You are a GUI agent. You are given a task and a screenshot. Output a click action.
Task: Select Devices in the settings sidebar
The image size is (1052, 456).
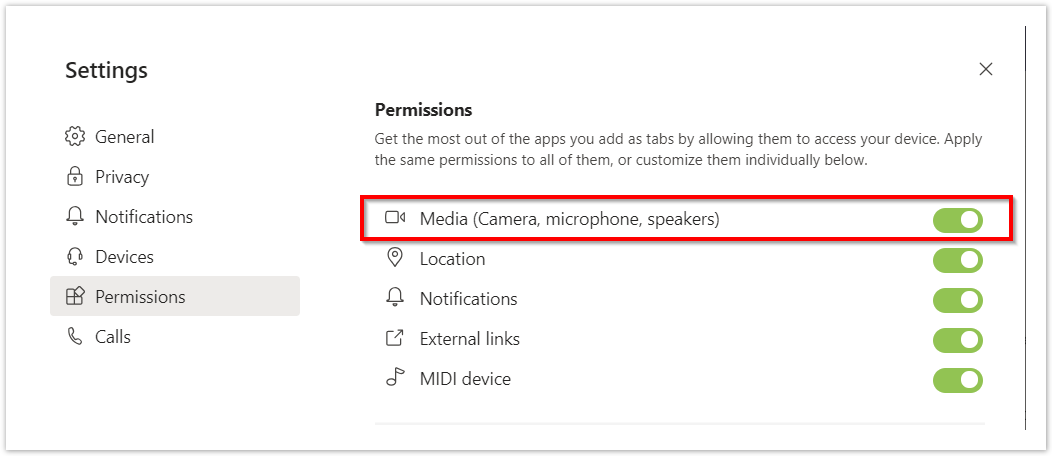click(x=124, y=257)
